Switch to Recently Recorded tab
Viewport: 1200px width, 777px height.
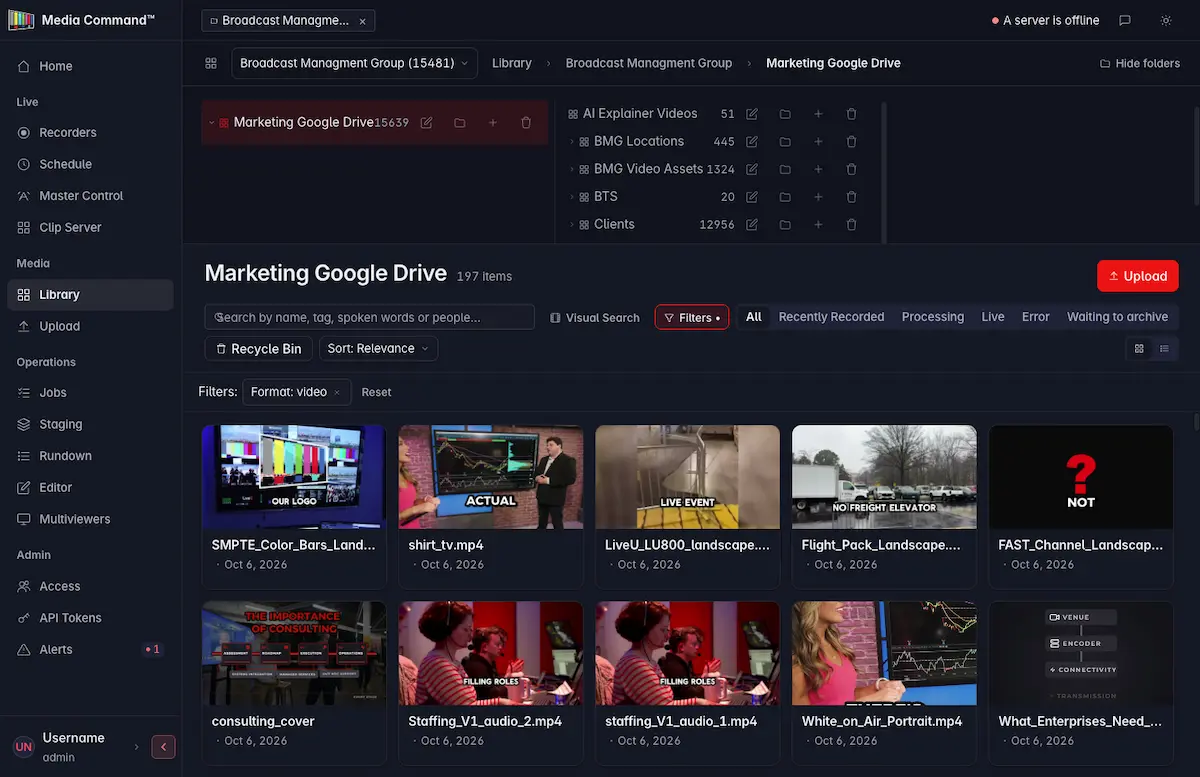(831, 317)
